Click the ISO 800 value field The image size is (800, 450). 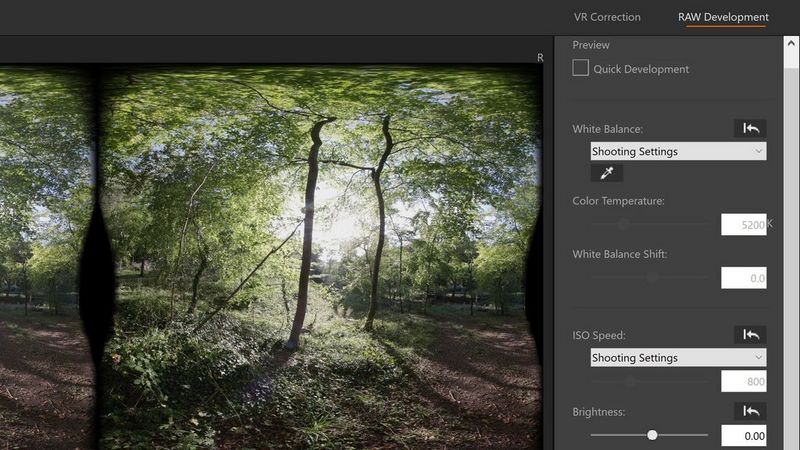pyautogui.click(x=743, y=381)
